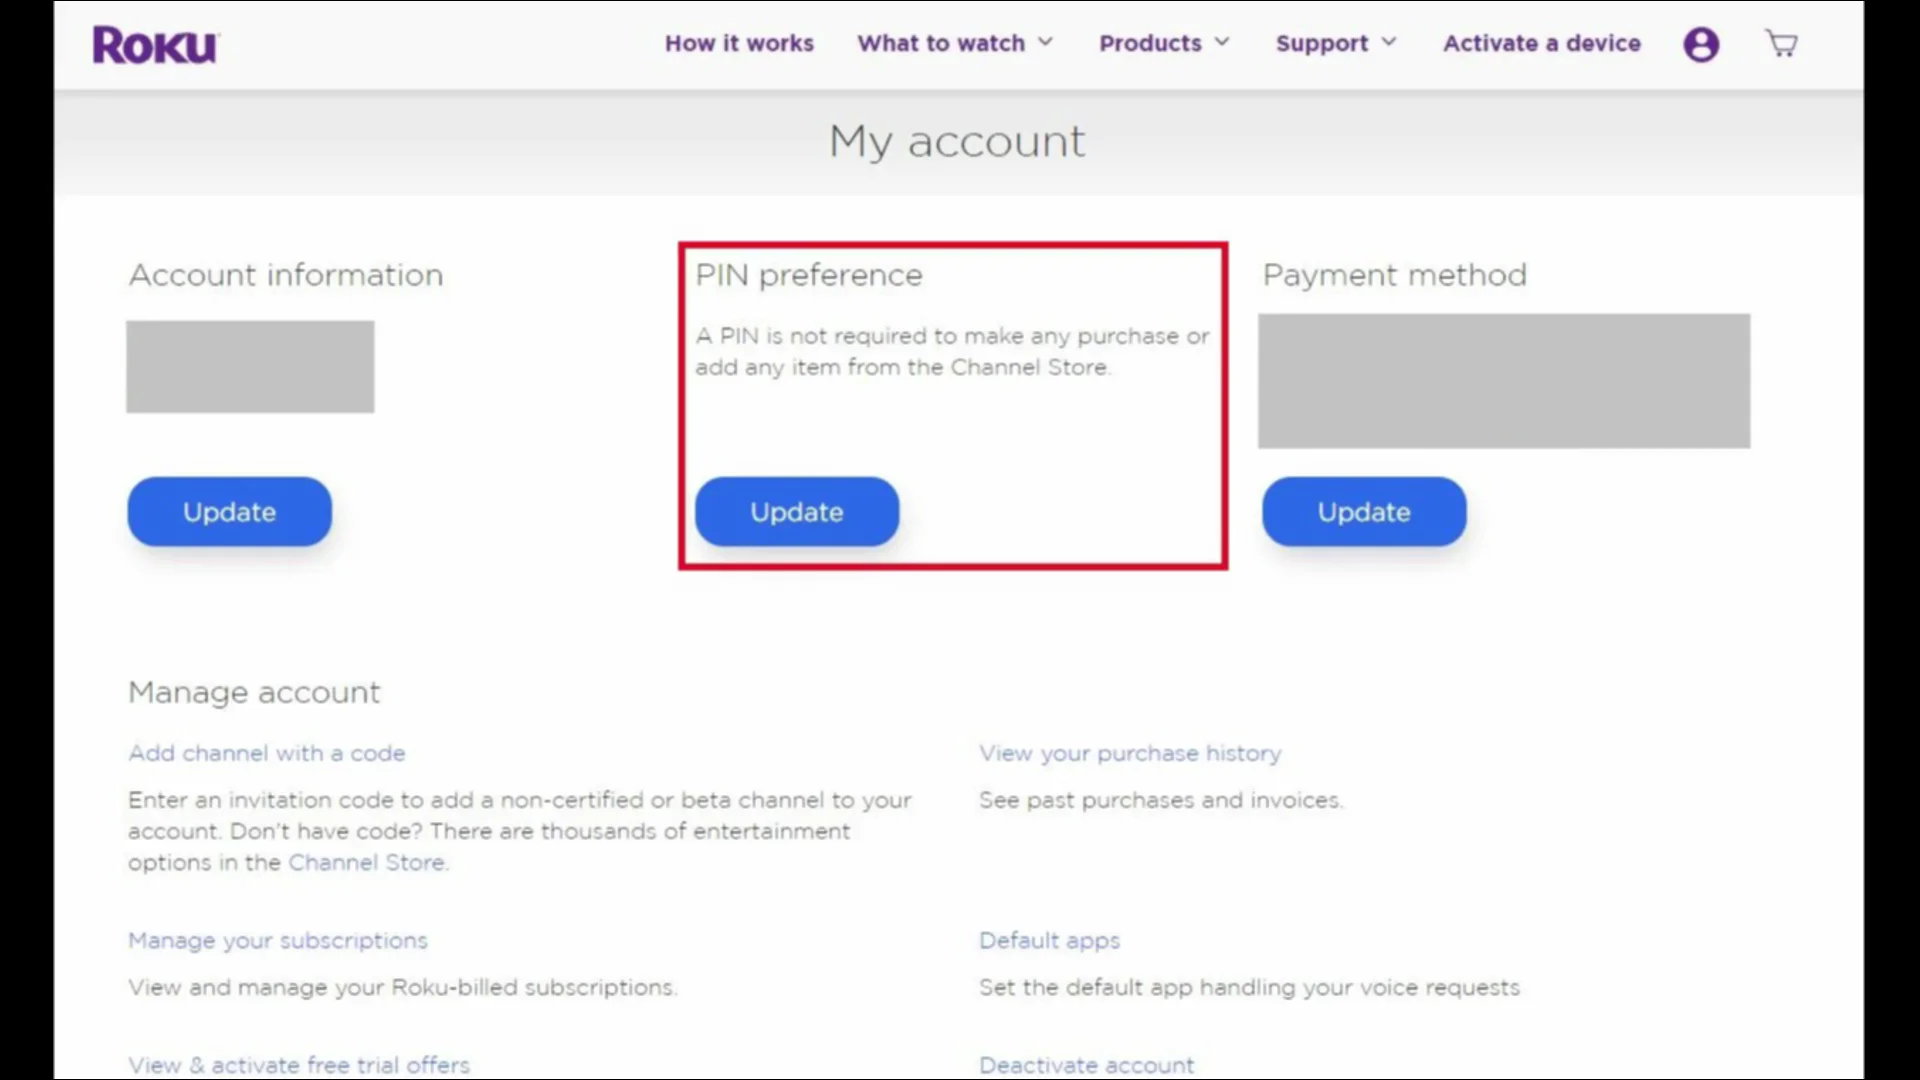This screenshot has width=1920, height=1080.
Task: Follow the Channel Store link
Action: 366,862
